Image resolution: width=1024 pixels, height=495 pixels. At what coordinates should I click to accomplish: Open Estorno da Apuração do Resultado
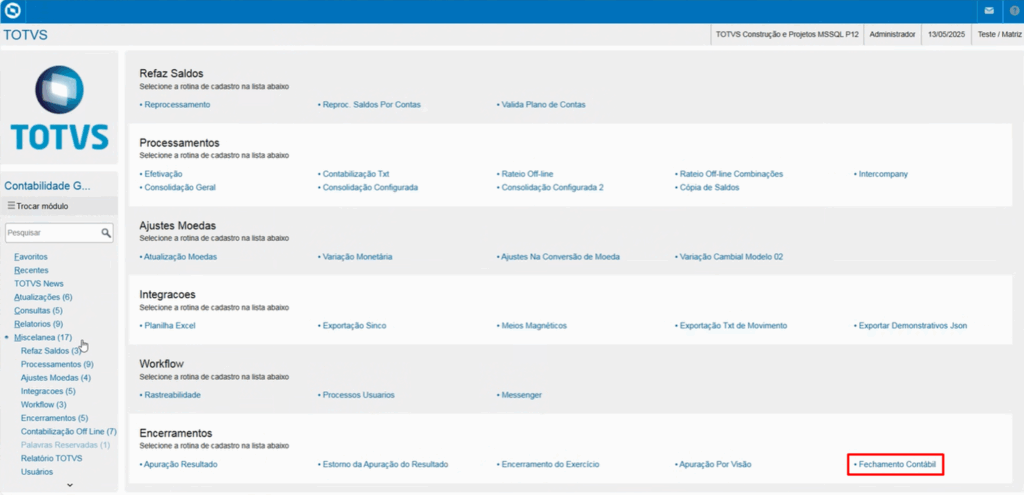tap(385, 464)
